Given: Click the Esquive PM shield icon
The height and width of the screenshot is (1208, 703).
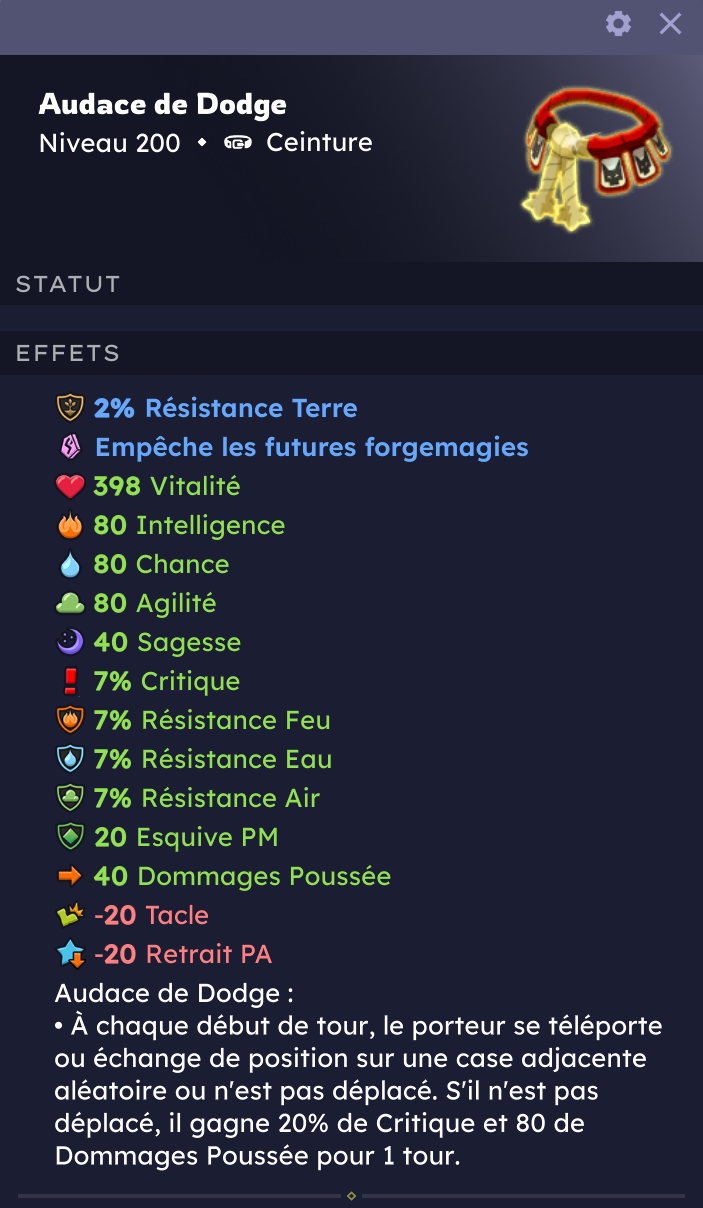Looking at the screenshot, I should click(70, 837).
